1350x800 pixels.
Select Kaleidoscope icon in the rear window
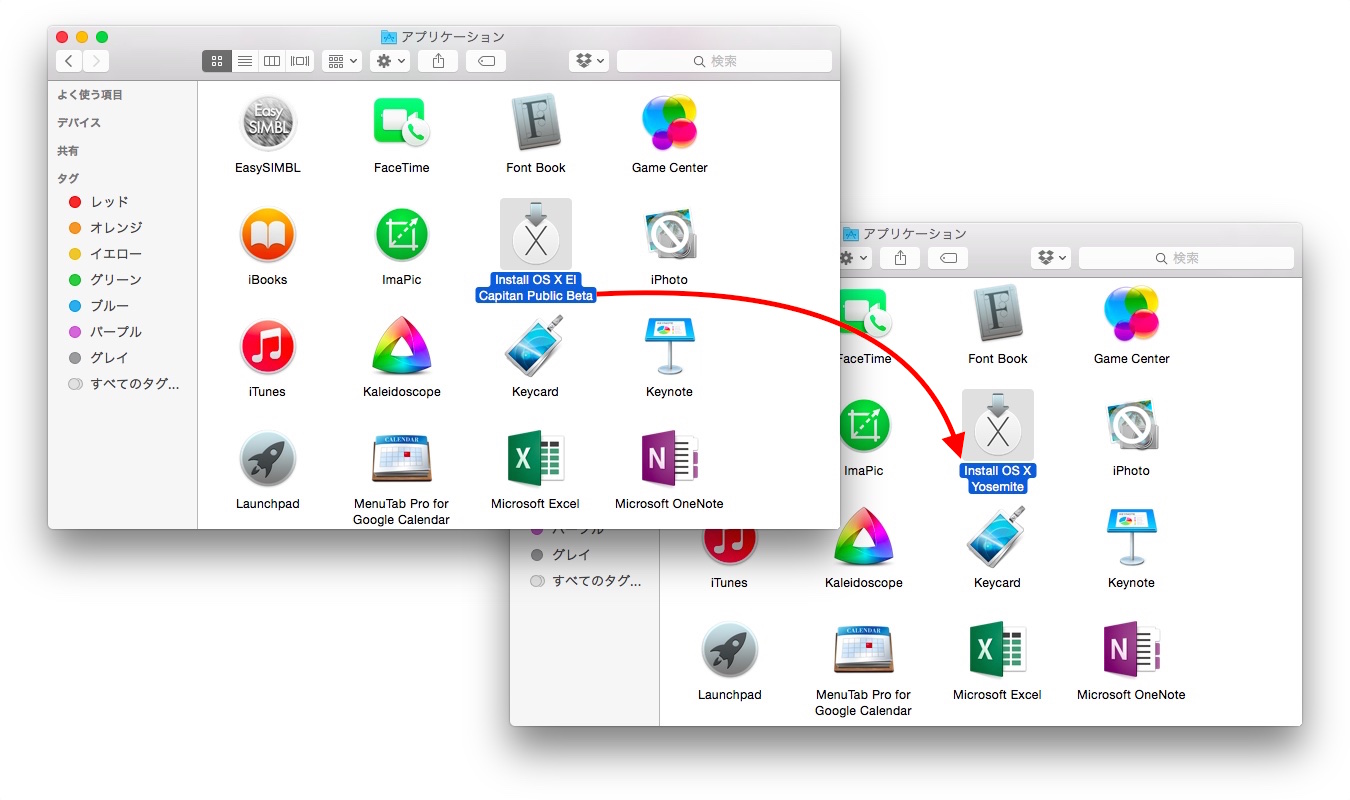pyautogui.click(x=864, y=538)
